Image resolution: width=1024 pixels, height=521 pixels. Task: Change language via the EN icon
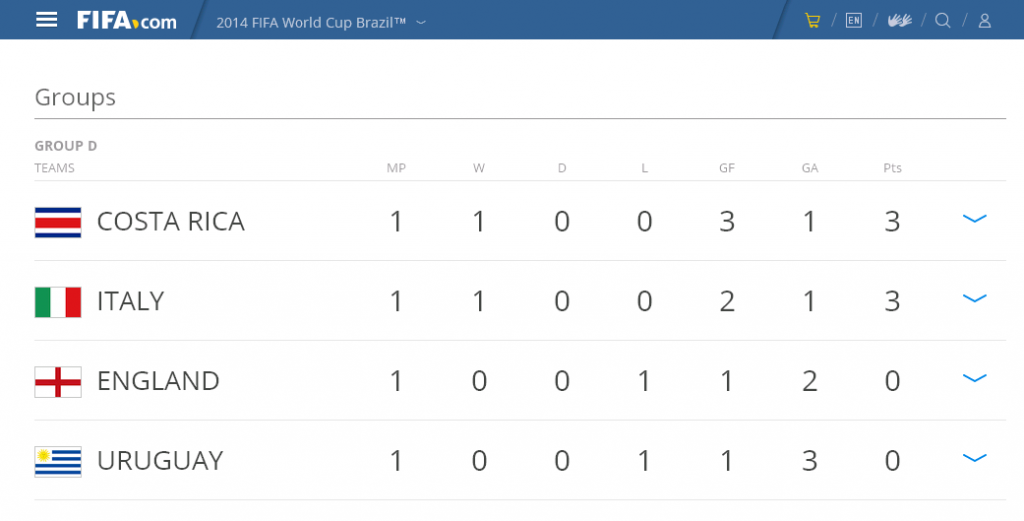pyautogui.click(x=854, y=20)
